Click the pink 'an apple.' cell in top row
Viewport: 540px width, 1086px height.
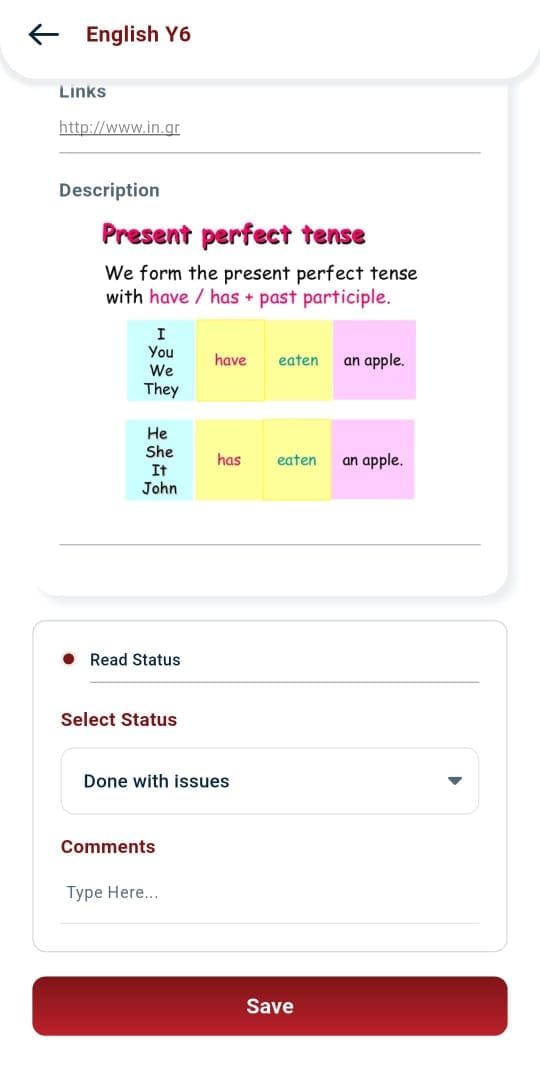click(375, 360)
